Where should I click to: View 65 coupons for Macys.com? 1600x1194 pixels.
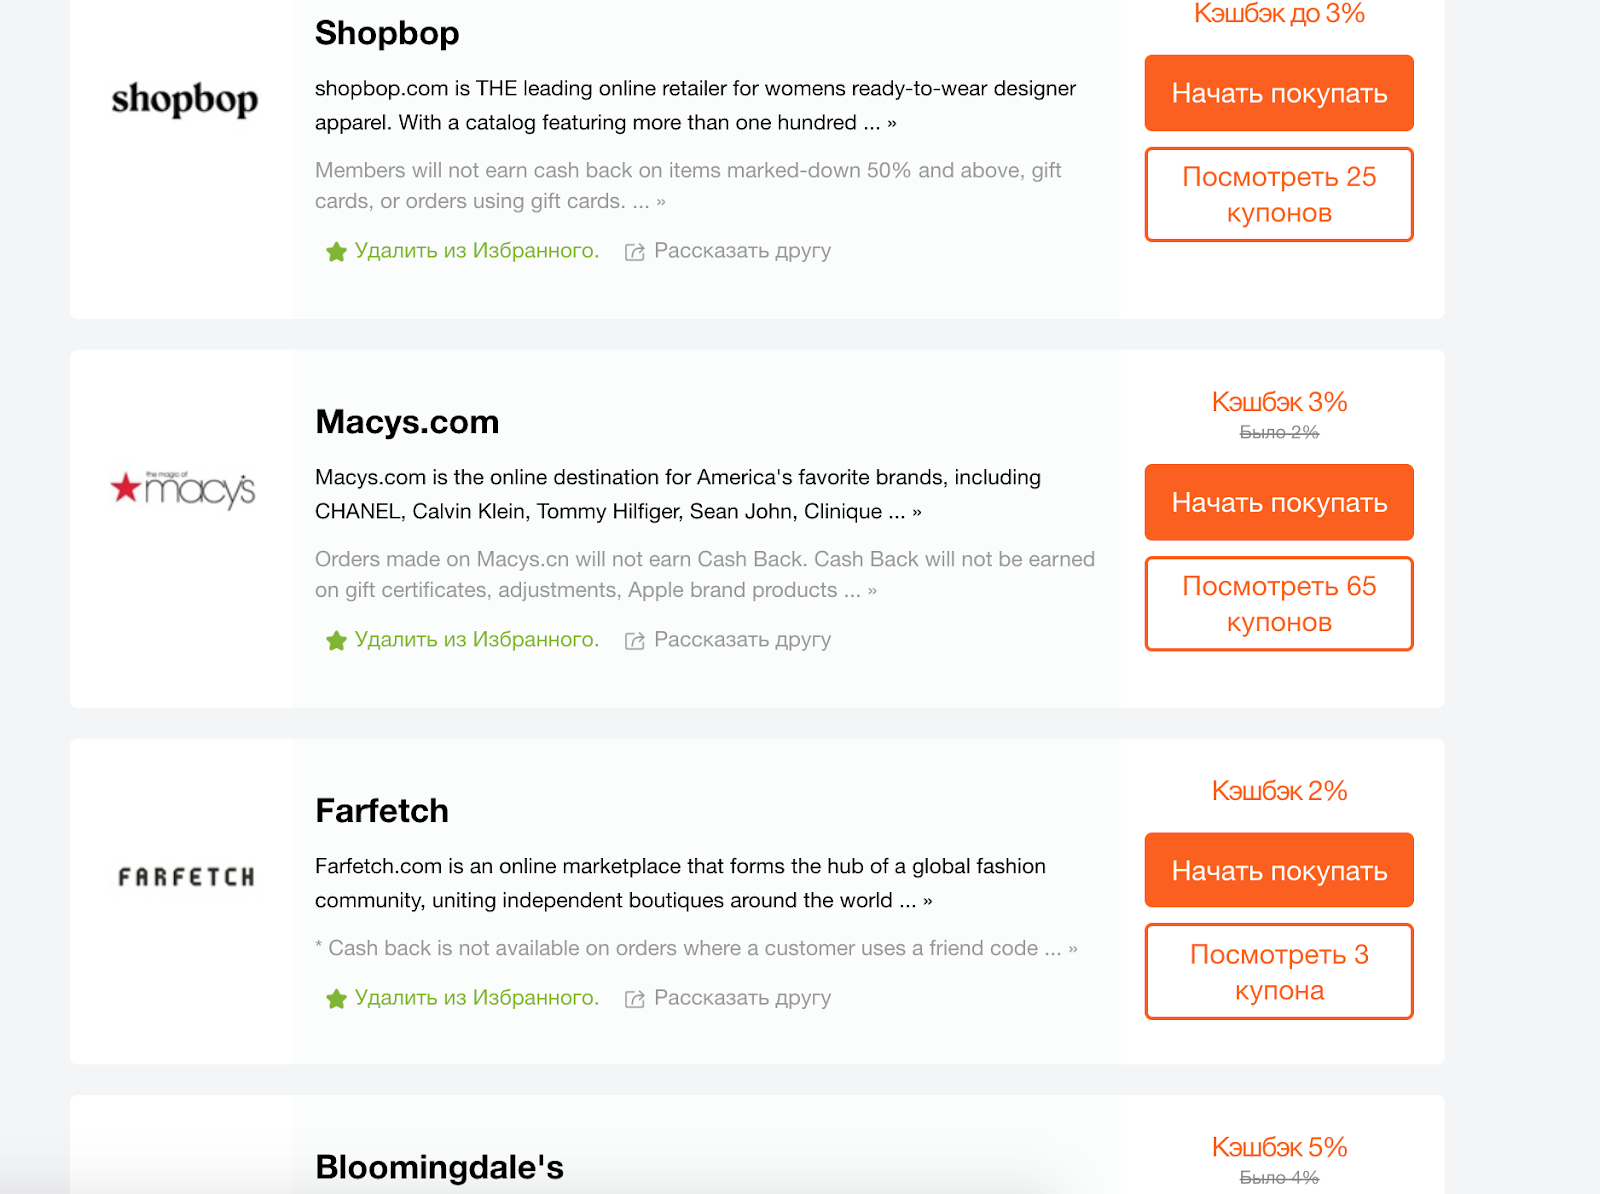coord(1279,604)
